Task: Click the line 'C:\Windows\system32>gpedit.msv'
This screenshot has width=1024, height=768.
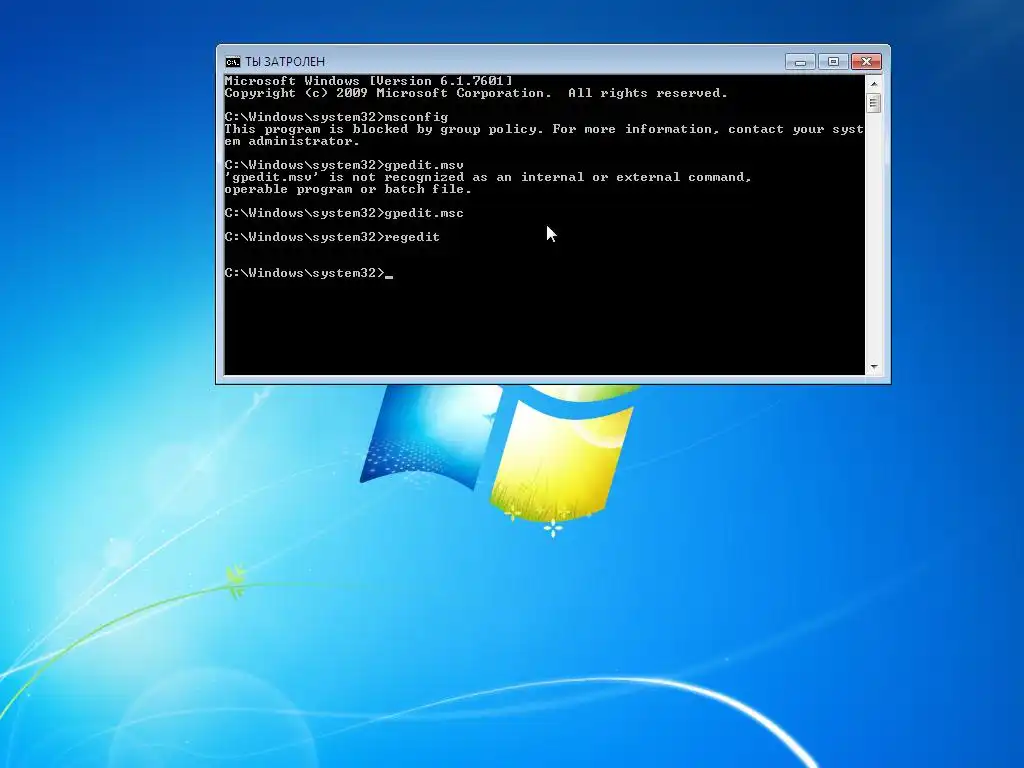Action: coord(344,165)
